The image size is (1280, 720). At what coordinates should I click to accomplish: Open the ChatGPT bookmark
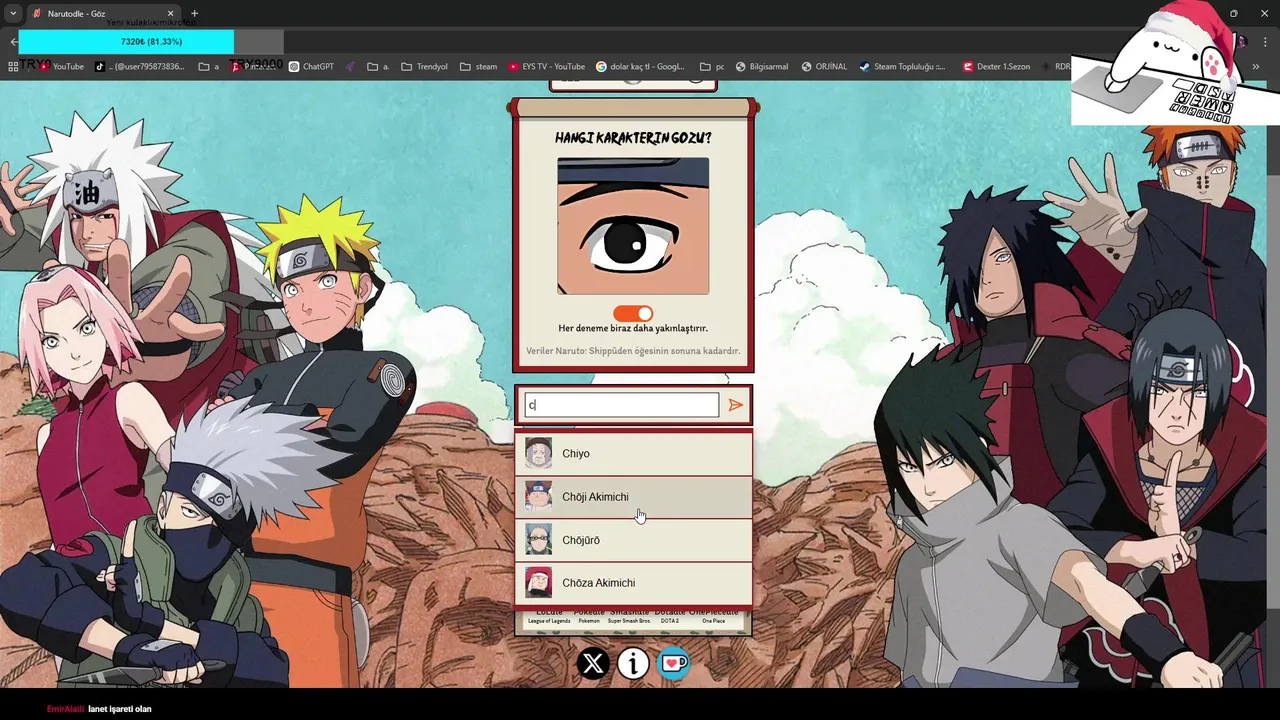tap(311, 67)
